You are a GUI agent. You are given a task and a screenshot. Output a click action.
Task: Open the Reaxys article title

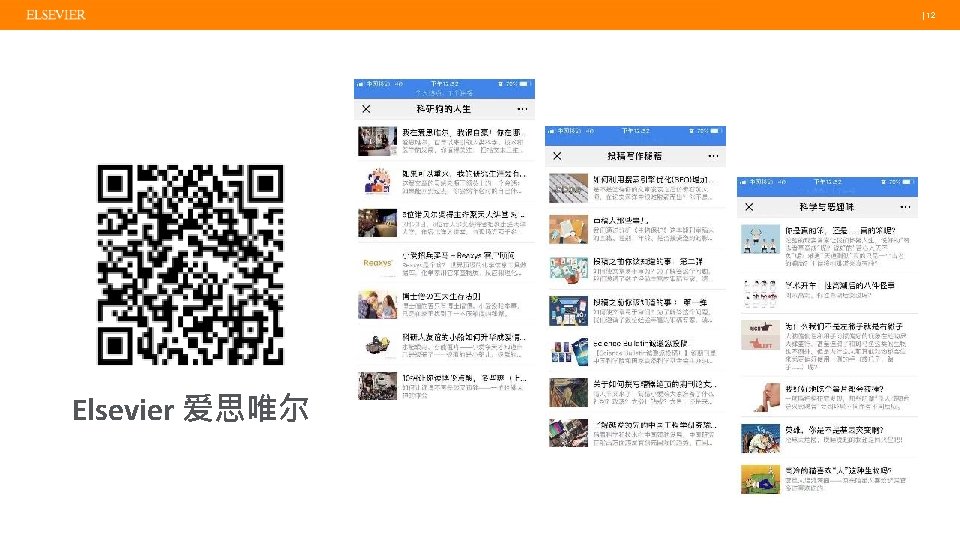coord(459,255)
